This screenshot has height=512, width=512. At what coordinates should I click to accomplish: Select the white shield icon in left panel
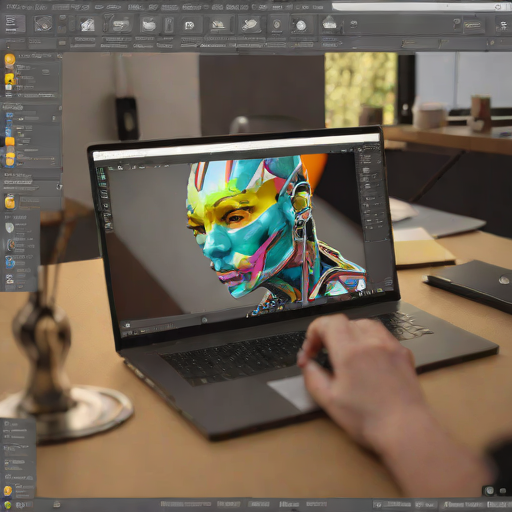(x=10, y=228)
